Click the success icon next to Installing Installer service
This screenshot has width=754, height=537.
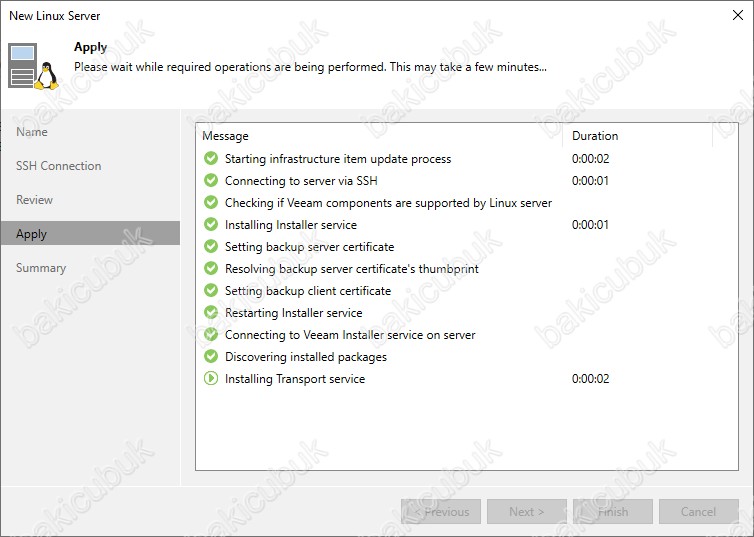click(211, 224)
